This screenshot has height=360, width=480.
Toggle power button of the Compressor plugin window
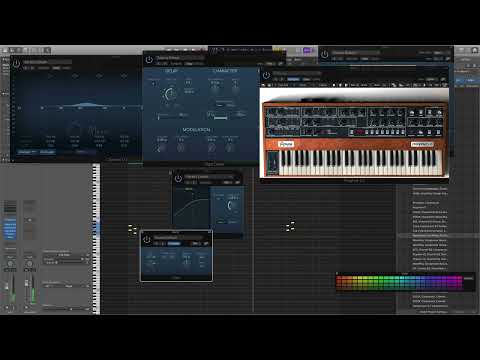pyautogui.click(x=178, y=178)
